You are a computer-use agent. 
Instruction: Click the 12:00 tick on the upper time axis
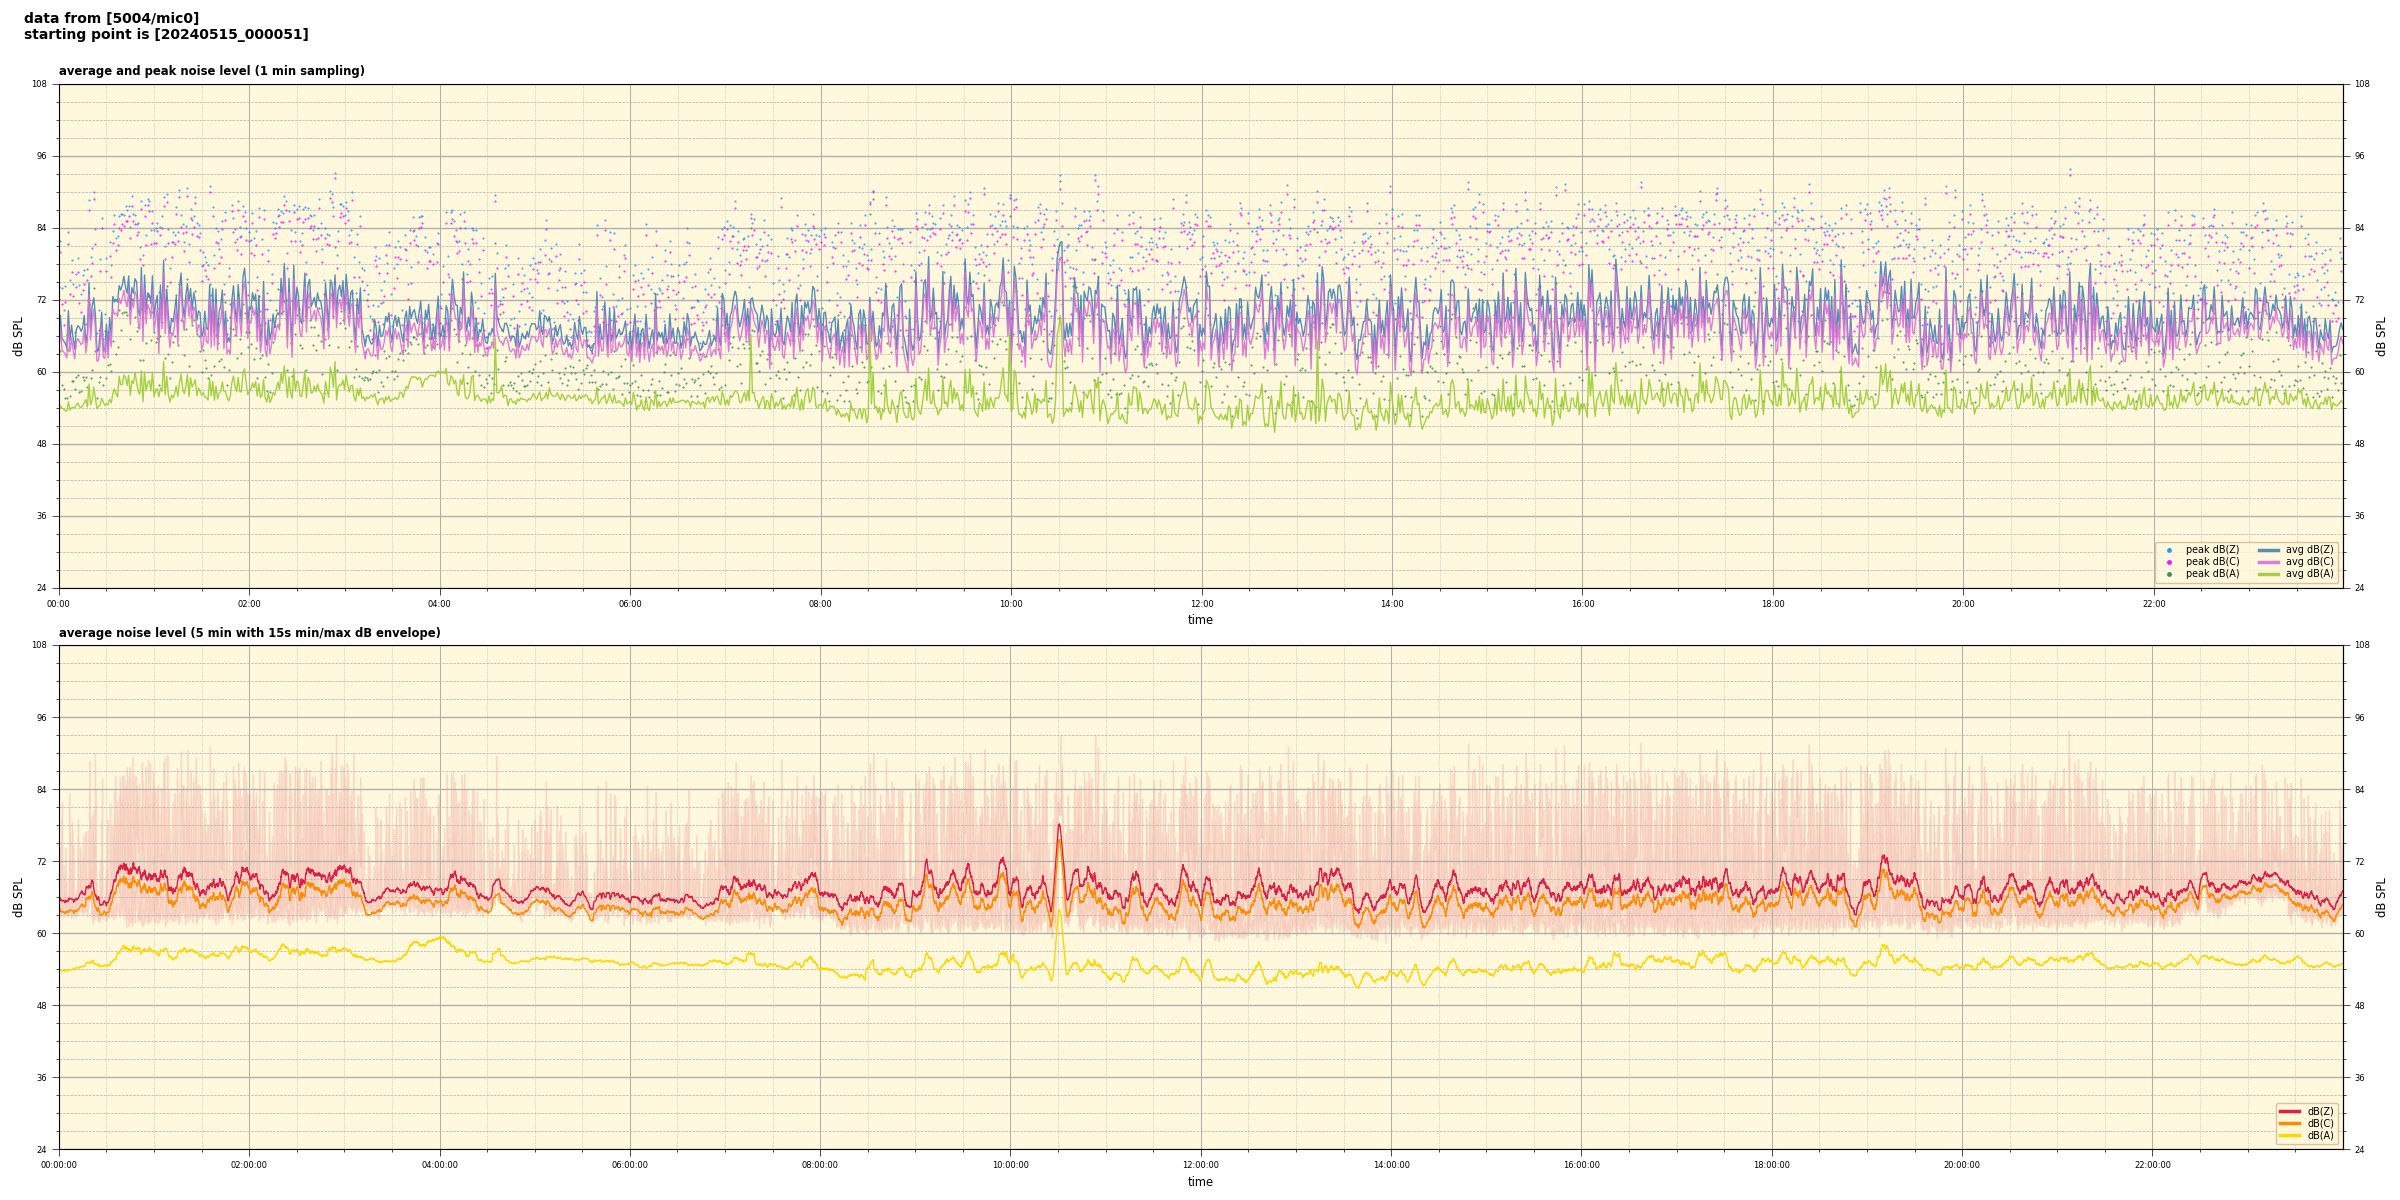pos(1201,604)
